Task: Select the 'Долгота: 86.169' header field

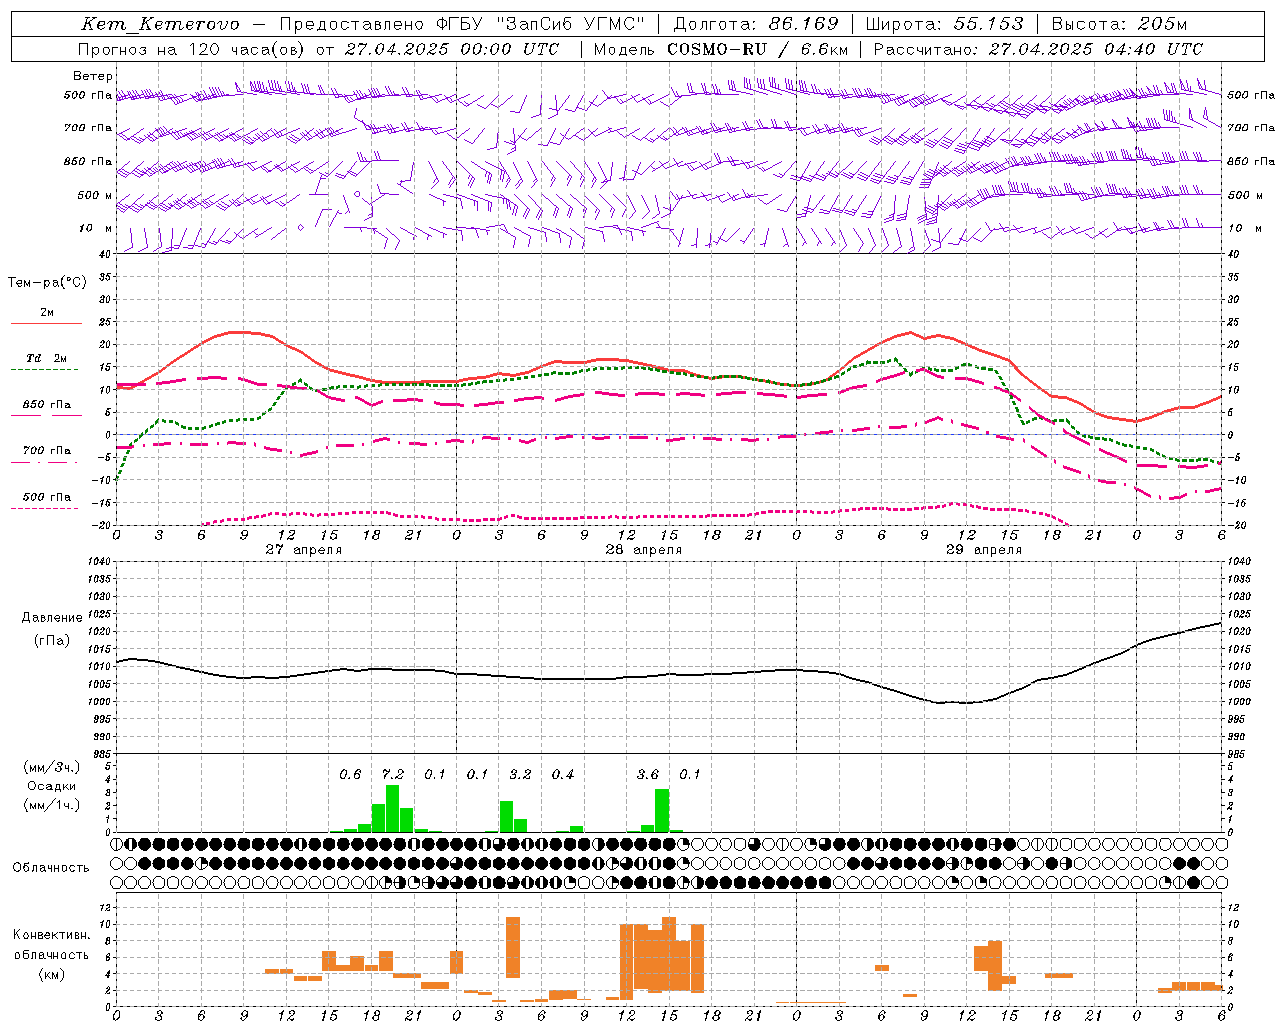Action: coord(757,24)
